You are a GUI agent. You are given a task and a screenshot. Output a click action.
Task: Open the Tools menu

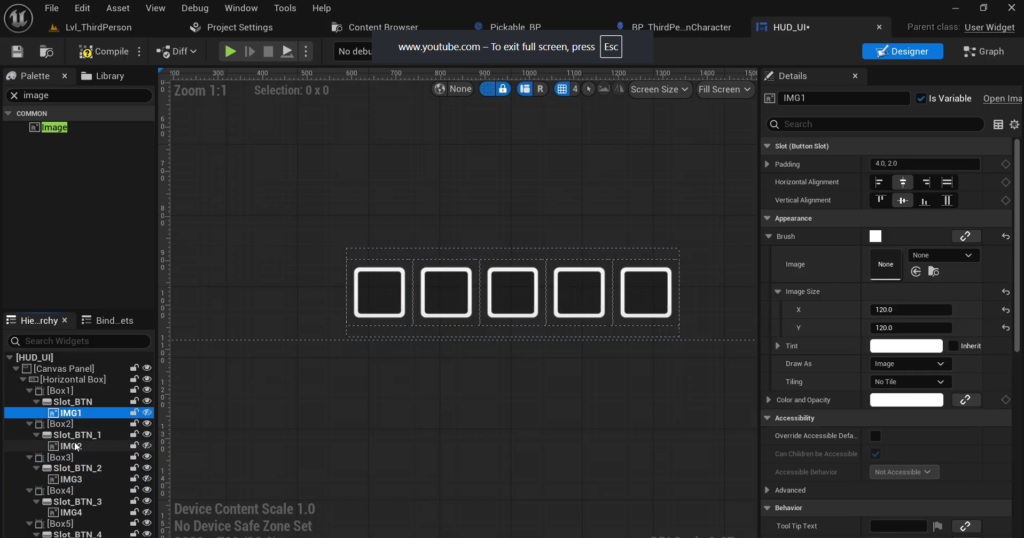(x=285, y=8)
